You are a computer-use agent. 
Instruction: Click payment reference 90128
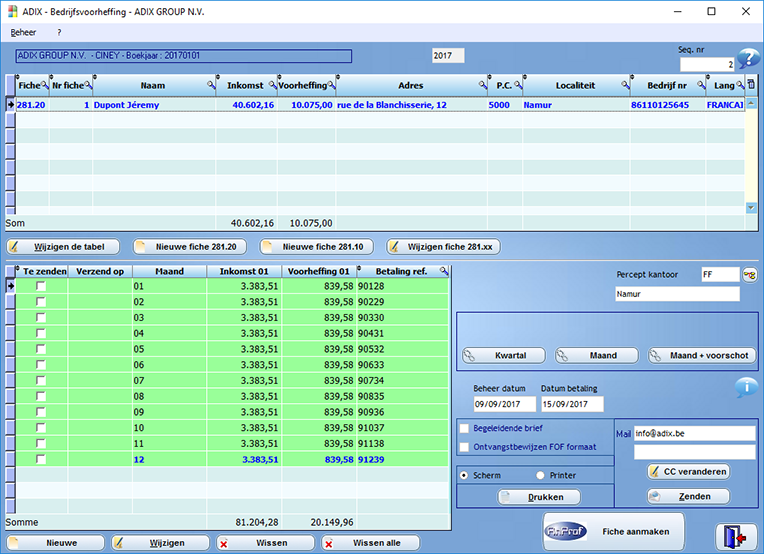(x=371, y=286)
